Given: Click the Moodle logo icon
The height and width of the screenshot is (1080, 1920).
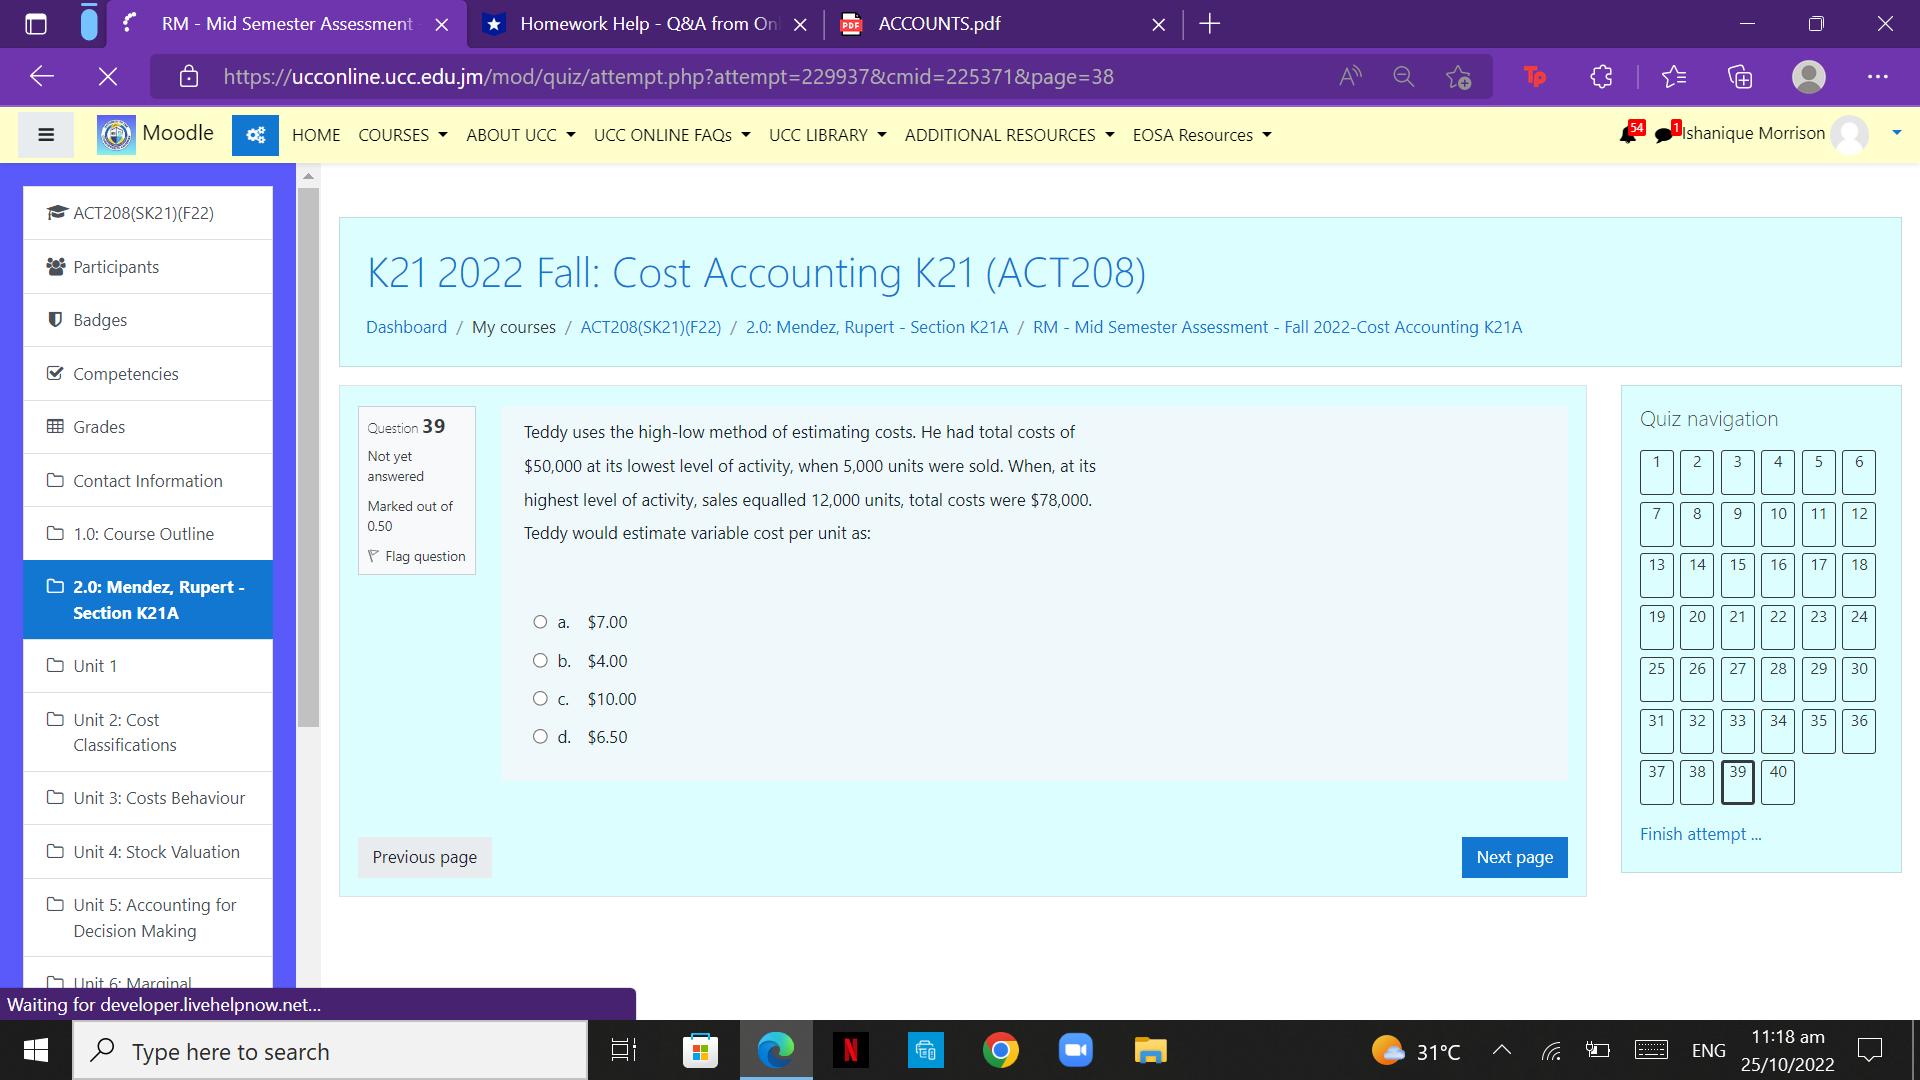Looking at the screenshot, I should pyautogui.click(x=115, y=134).
